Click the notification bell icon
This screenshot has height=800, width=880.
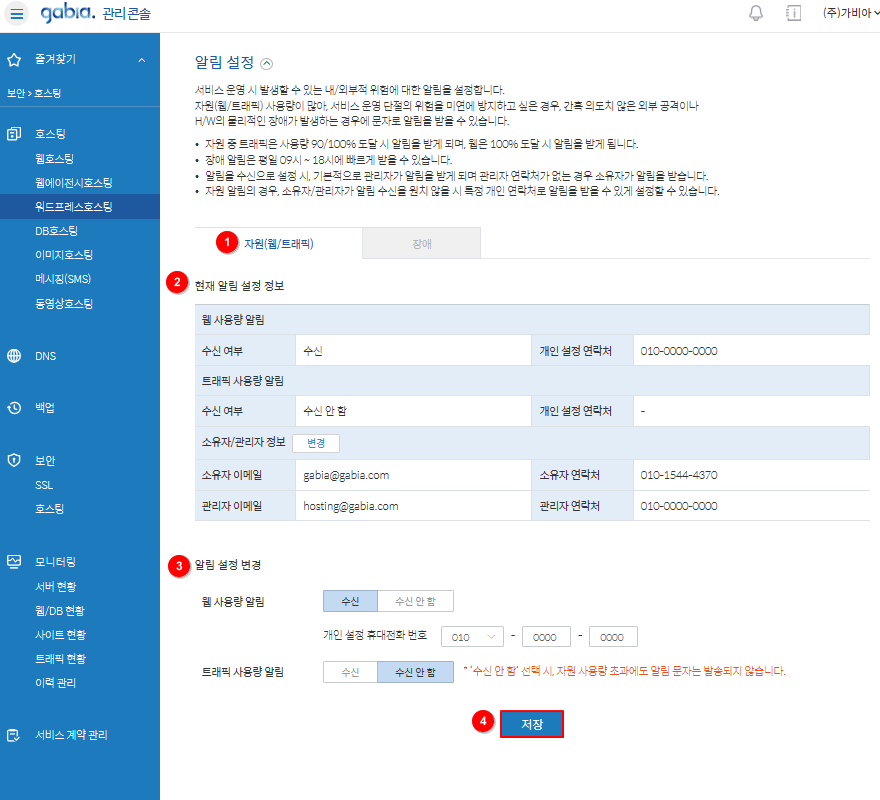click(x=755, y=13)
